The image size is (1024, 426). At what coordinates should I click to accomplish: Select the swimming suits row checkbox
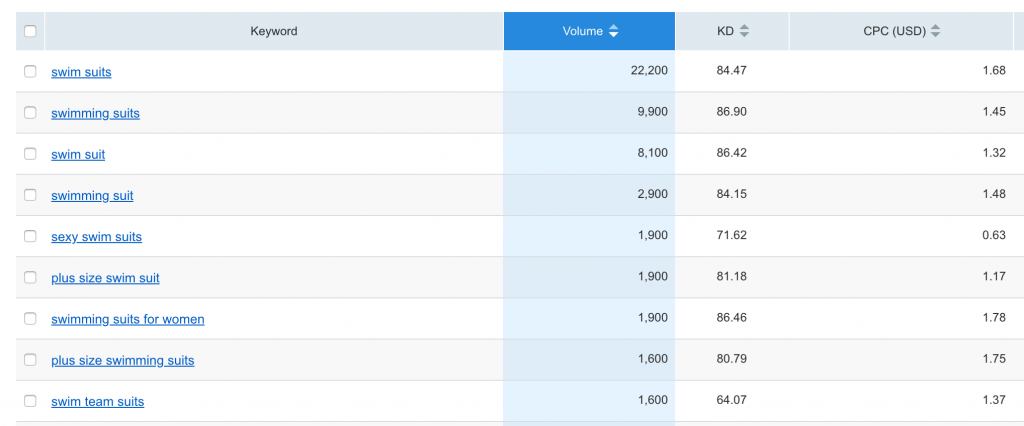click(30, 113)
